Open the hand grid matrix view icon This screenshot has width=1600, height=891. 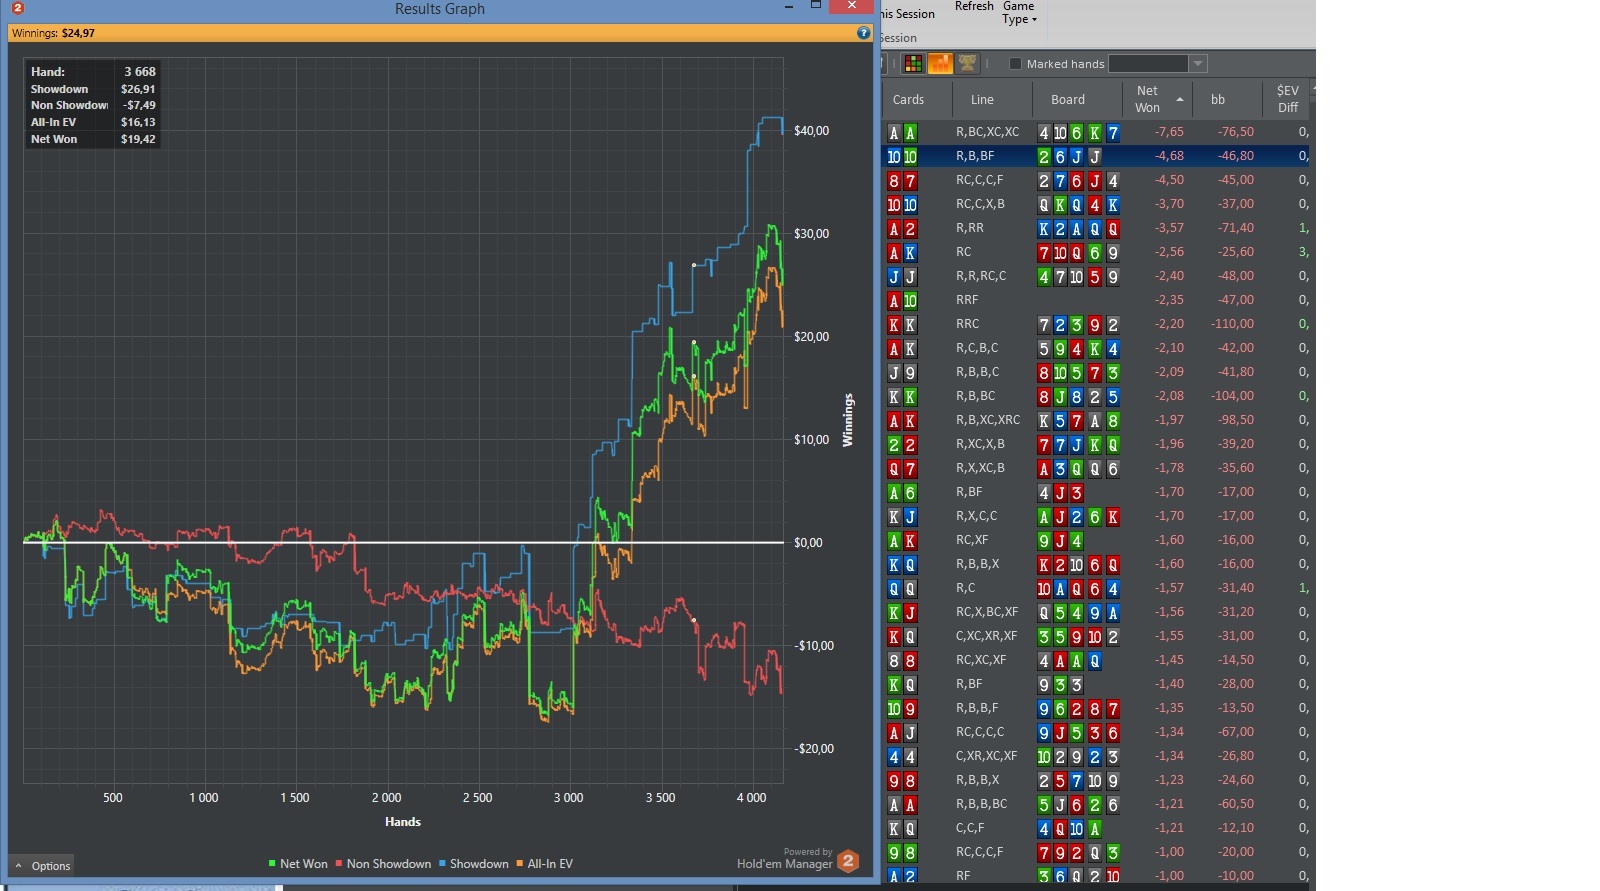tap(913, 63)
